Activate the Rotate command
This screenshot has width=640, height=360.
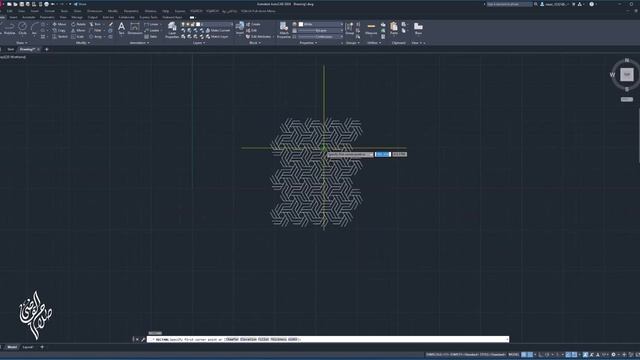click(78, 24)
